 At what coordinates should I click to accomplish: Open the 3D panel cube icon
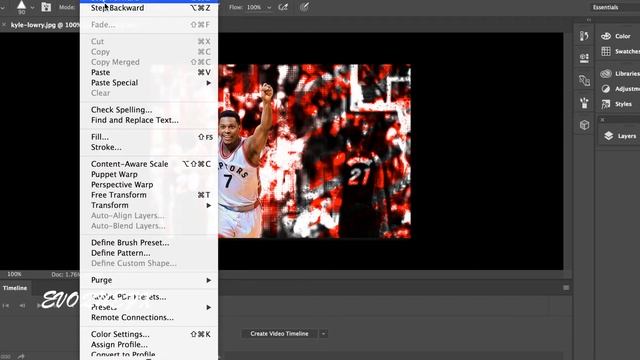click(x=584, y=125)
